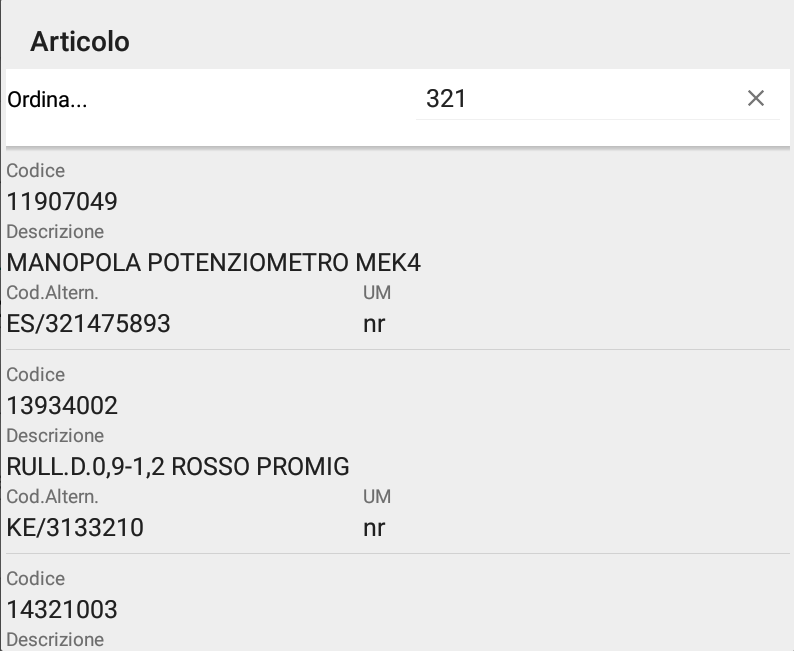Select article code 13934002
This screenshot has height=651, width=794.
pyautogui.click(x=62, y=406)
